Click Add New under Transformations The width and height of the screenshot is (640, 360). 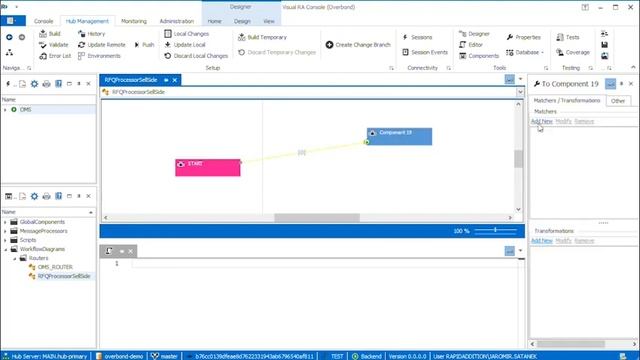pyautogui.click(x=541, y=241)
